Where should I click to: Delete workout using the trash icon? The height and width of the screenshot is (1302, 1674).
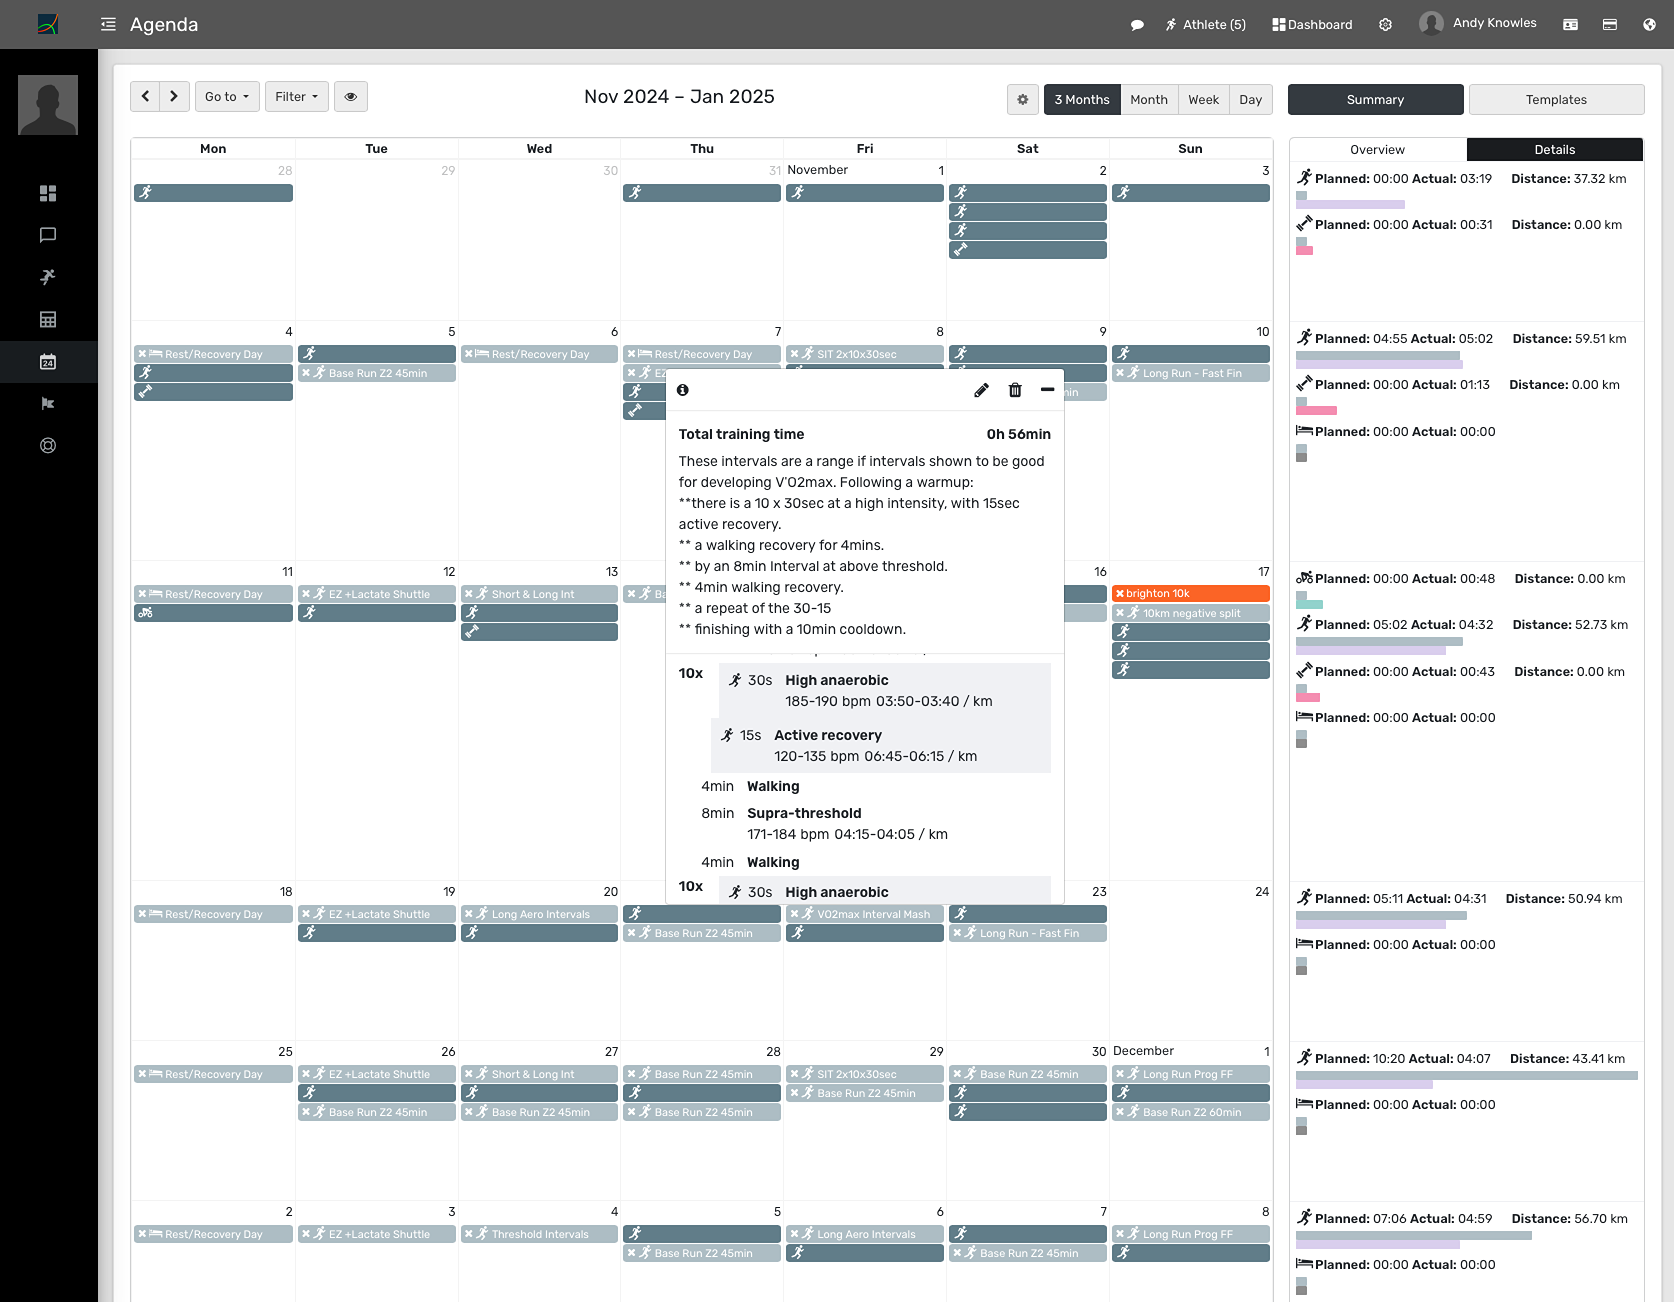pos(1015,390)
